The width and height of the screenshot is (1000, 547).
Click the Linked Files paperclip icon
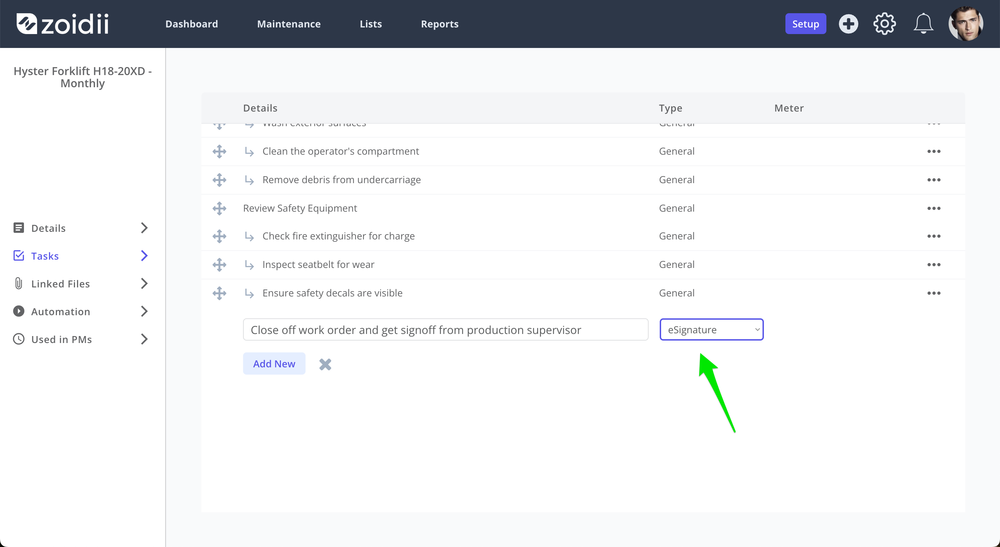pyautogui.click(x=18, y=283)
